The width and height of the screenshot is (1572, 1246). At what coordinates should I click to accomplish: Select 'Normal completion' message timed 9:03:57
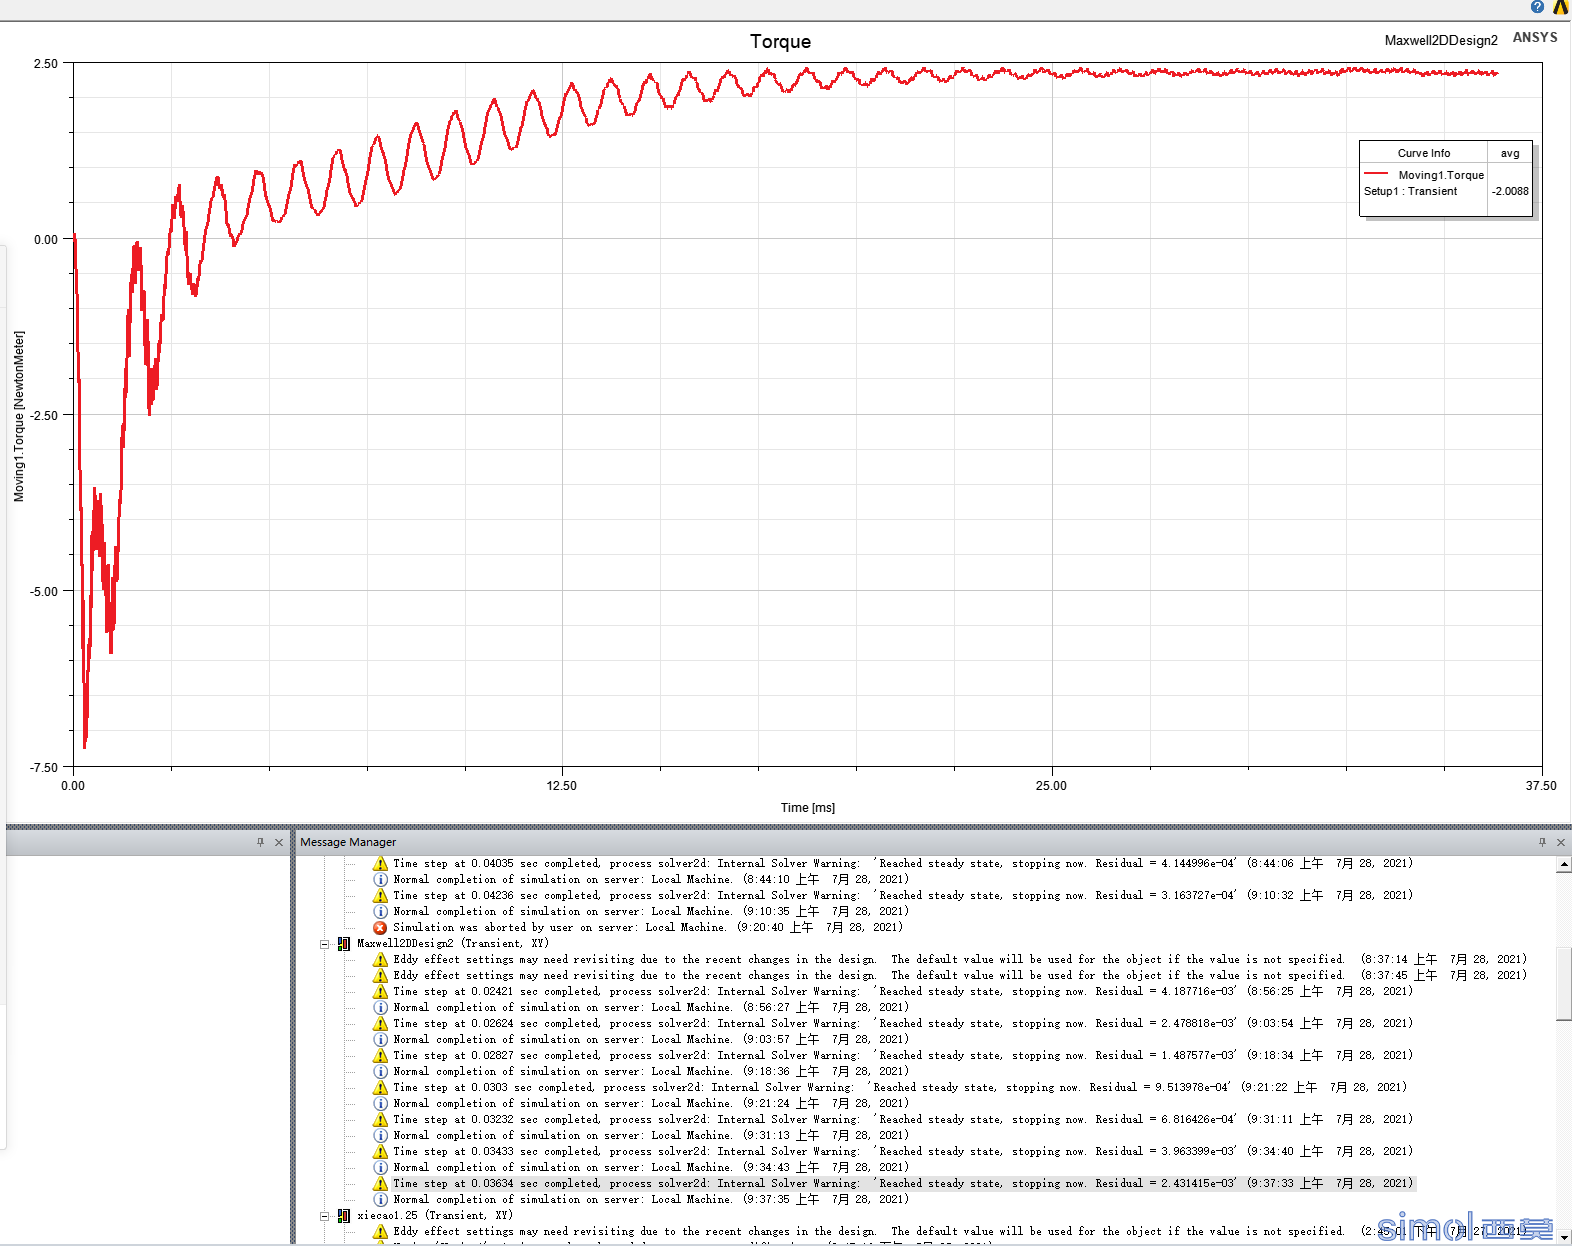[x=650, y=1039]
